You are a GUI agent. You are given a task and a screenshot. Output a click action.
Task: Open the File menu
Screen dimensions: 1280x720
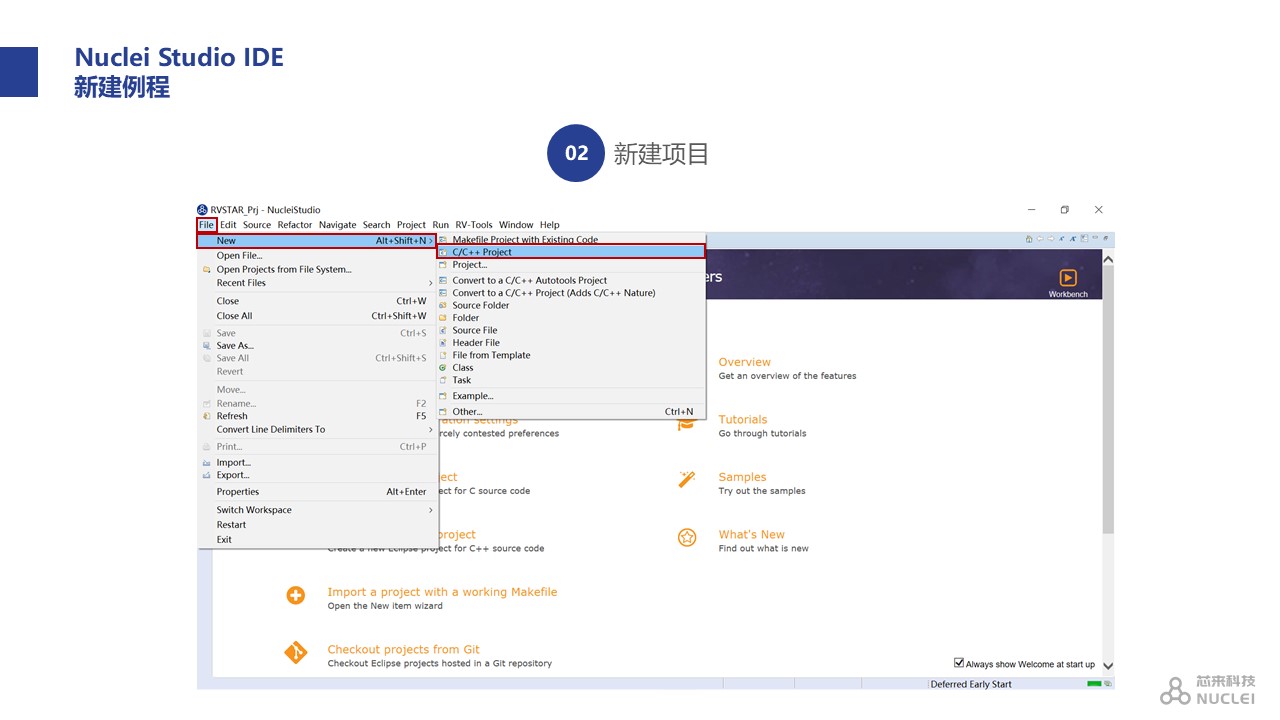(x=206, y=225)
